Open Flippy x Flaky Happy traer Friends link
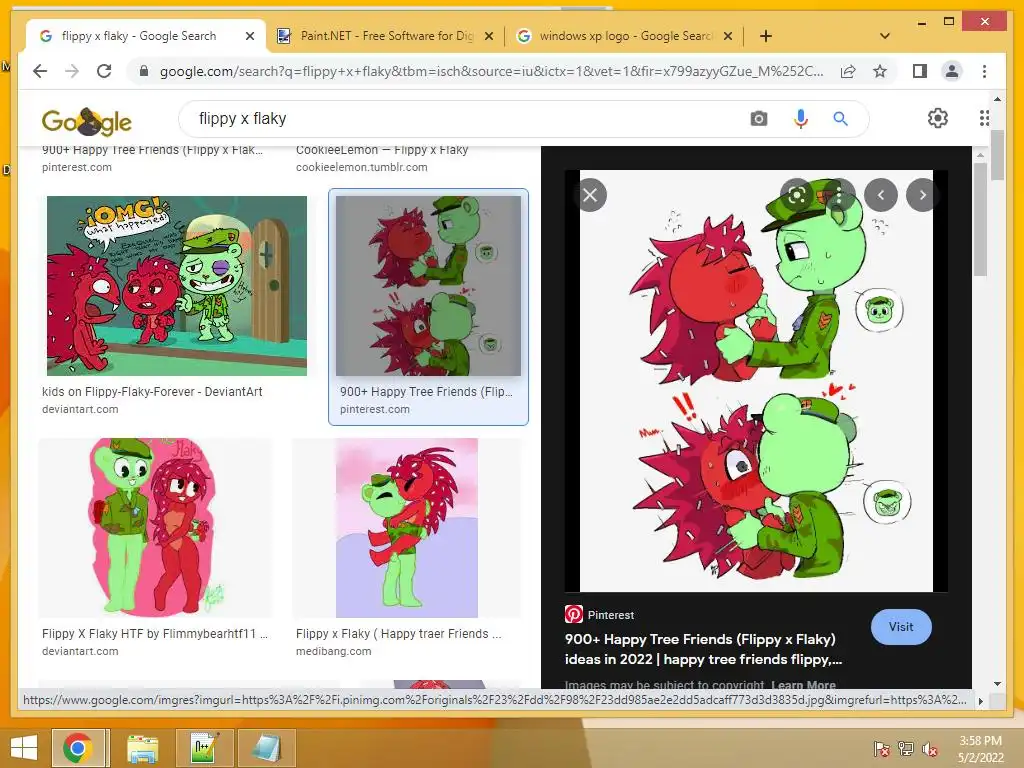 [x=398, y=633]
